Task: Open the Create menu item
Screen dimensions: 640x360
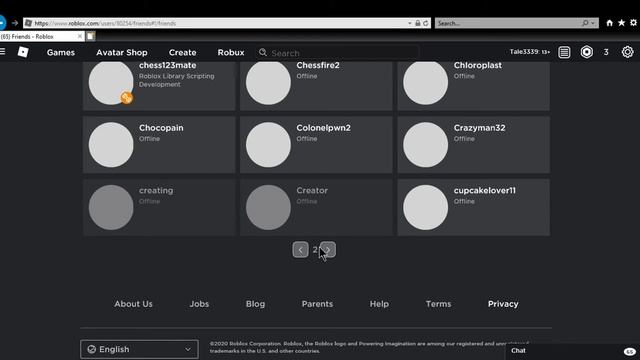Action: (x=182, y=53)
